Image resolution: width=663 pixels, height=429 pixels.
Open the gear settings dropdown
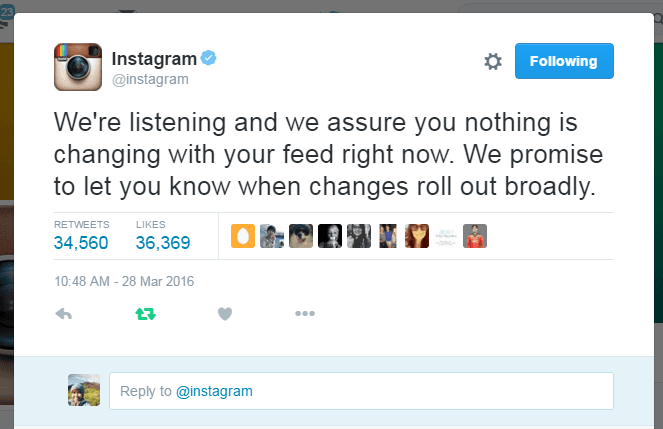(x=493, y=61)
